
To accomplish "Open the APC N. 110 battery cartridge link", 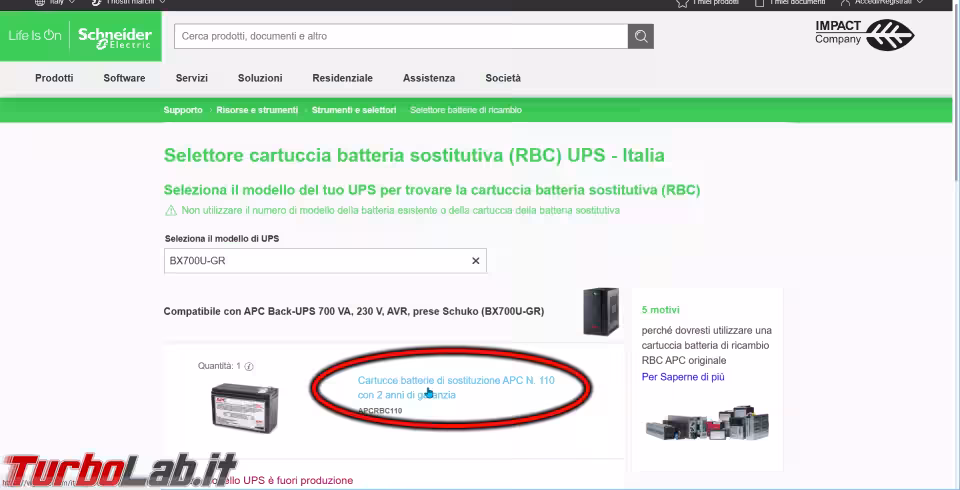I will pyautogui.click(x=455, y=381).
